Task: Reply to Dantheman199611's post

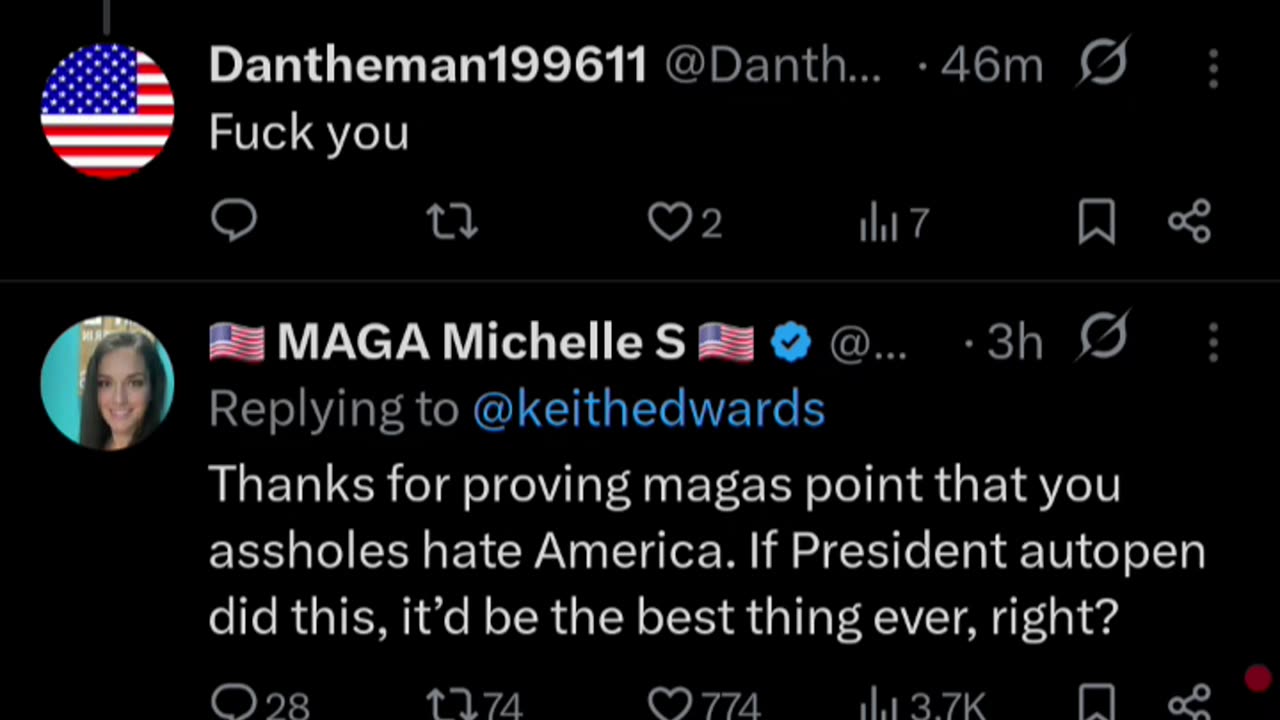Action: [234, 221]
